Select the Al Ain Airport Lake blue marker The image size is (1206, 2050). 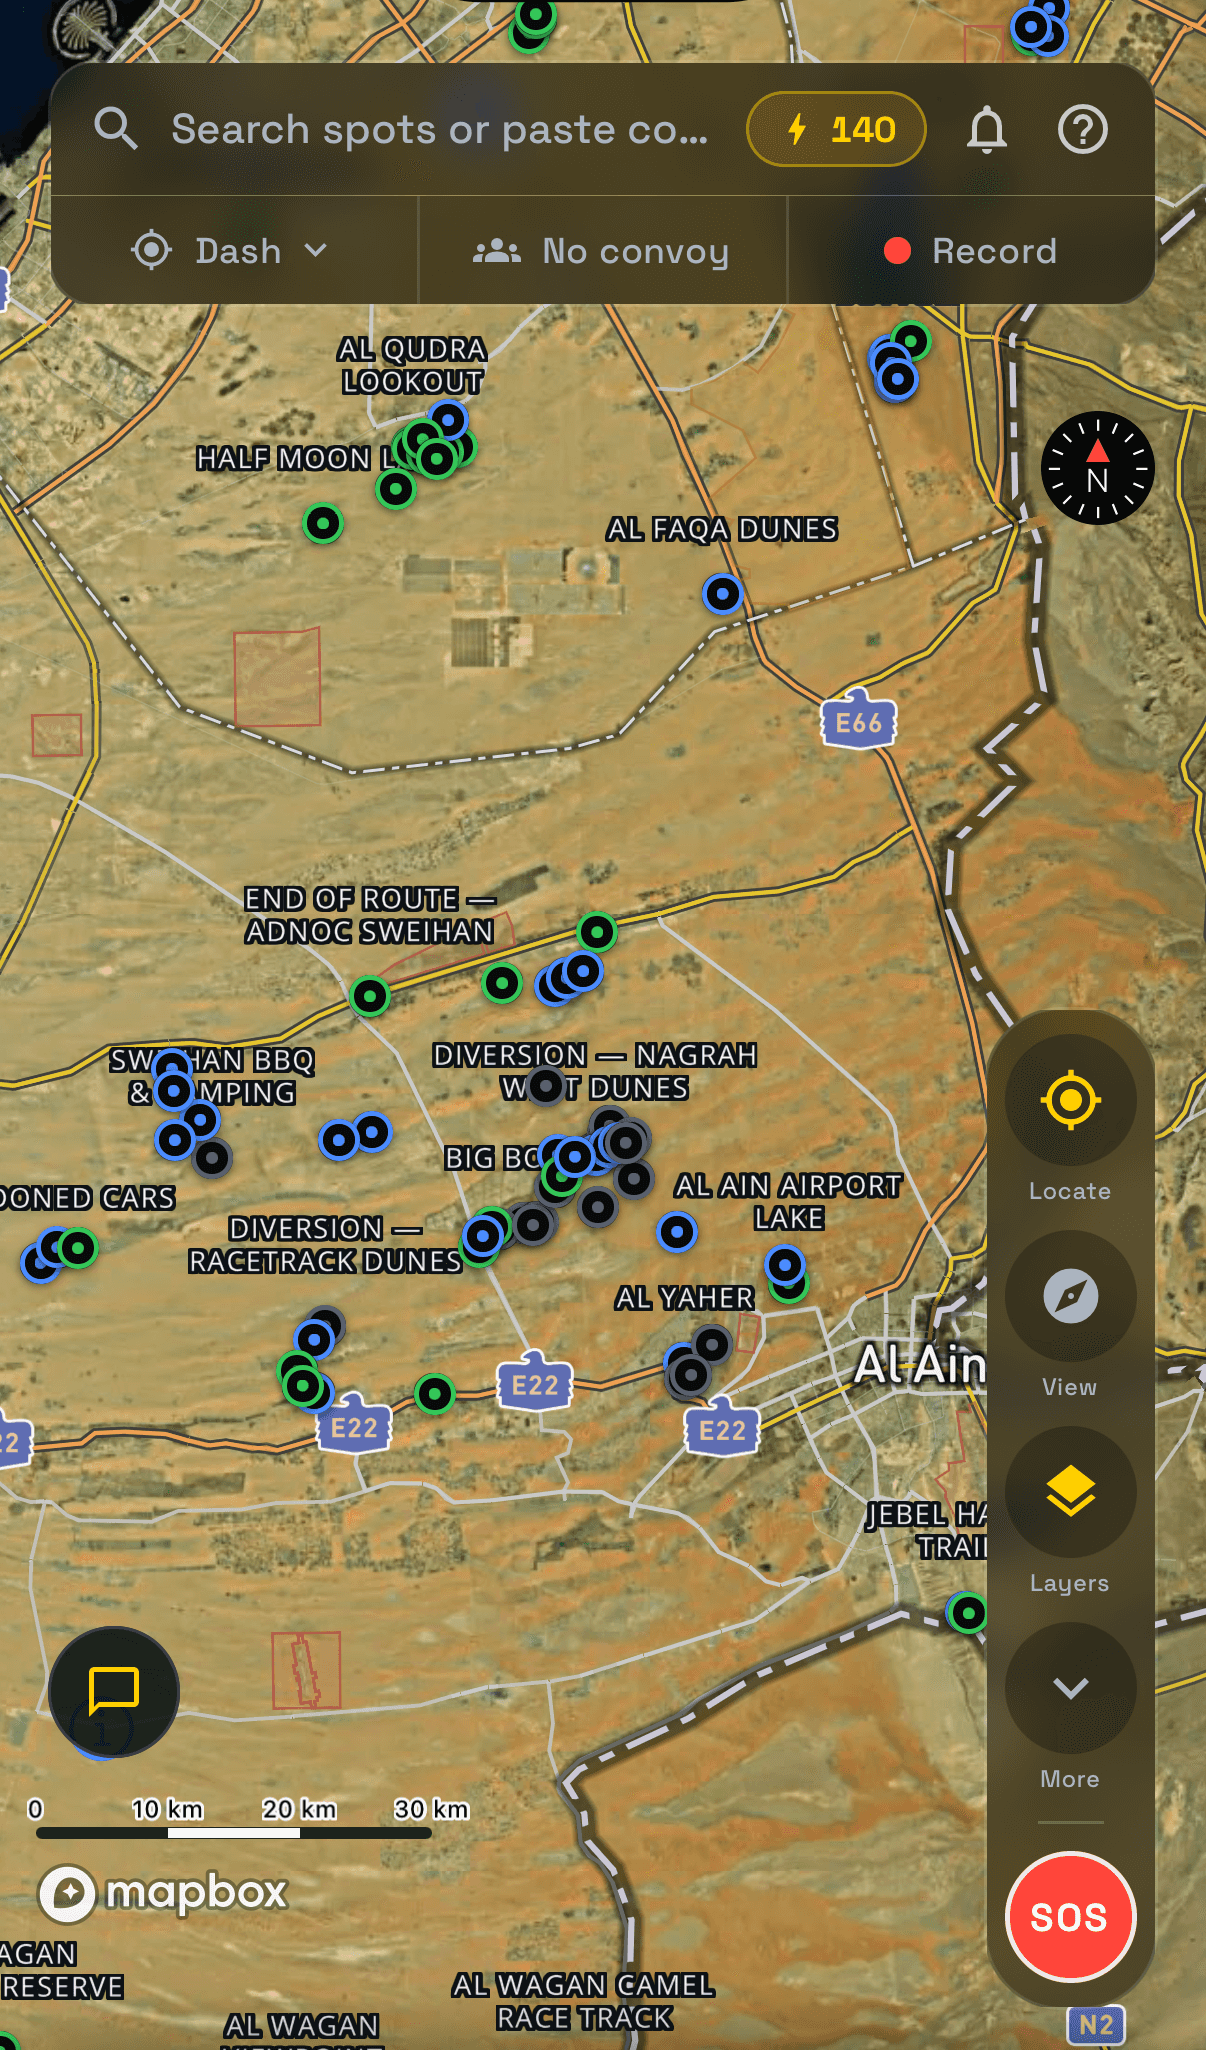tap(785, 1266)
